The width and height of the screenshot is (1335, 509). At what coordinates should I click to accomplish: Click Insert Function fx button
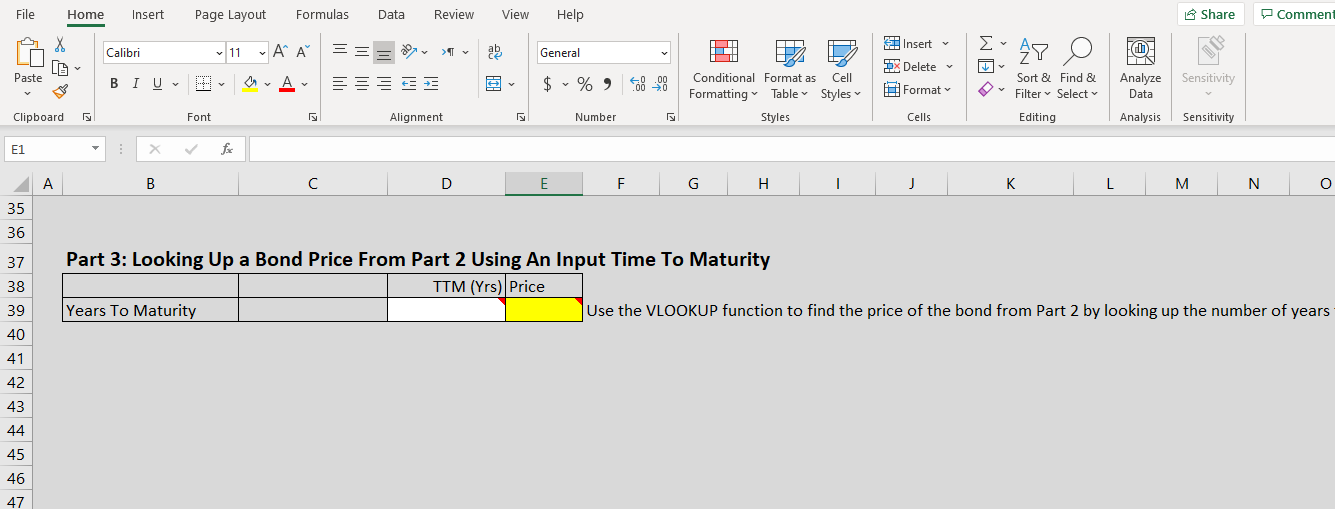coord(227,149)
